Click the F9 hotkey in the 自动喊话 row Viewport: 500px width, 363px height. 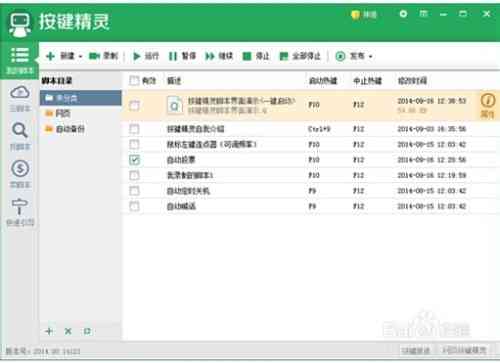[x=312, y=206]
